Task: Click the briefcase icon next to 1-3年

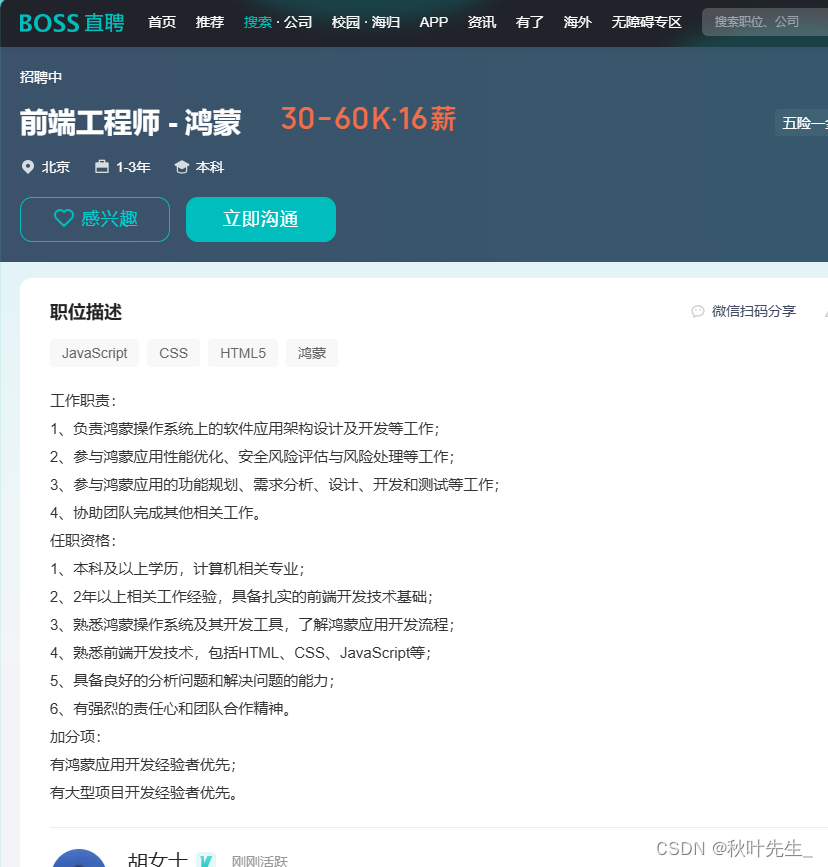Action: (102, 166)
